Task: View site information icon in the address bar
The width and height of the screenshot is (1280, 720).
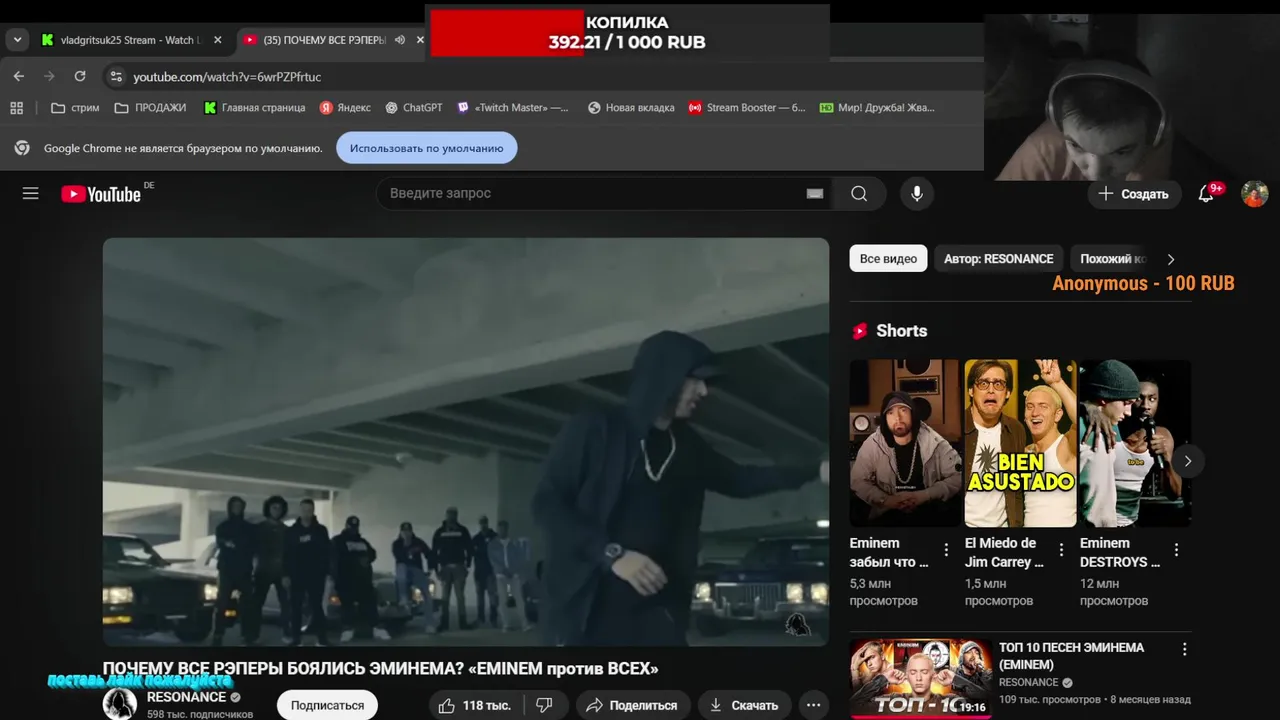Action: click(x=116, y=76)
